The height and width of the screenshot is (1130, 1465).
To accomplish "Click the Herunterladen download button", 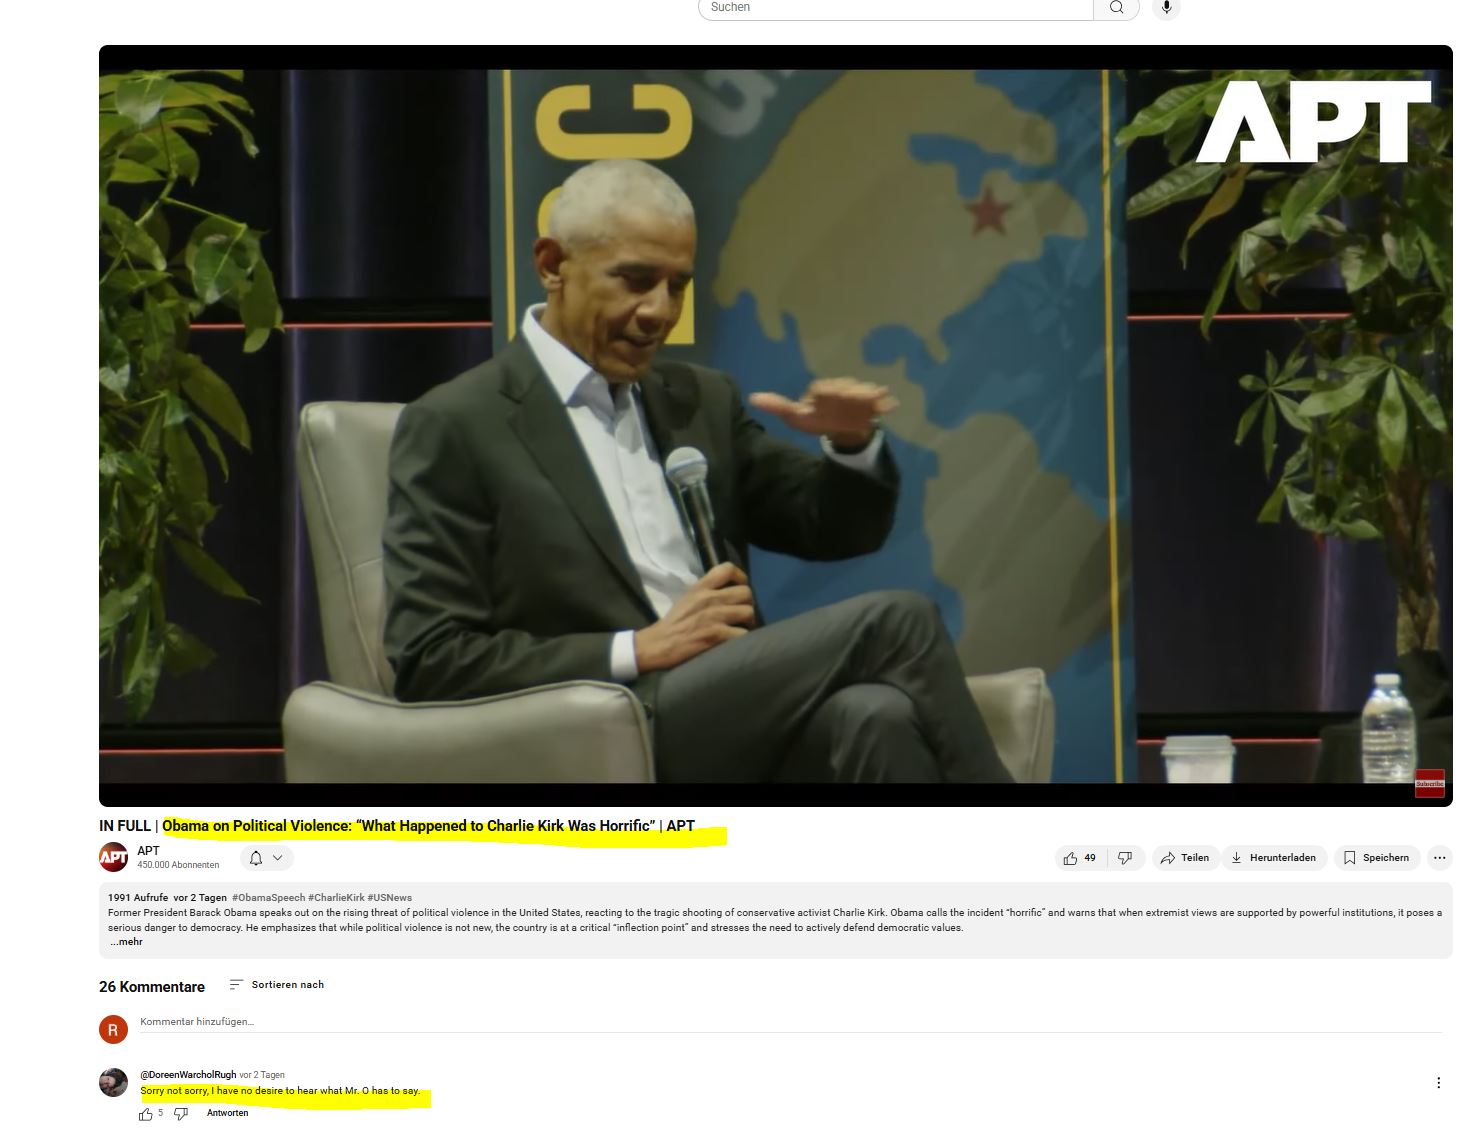I will coord(1273,858).
